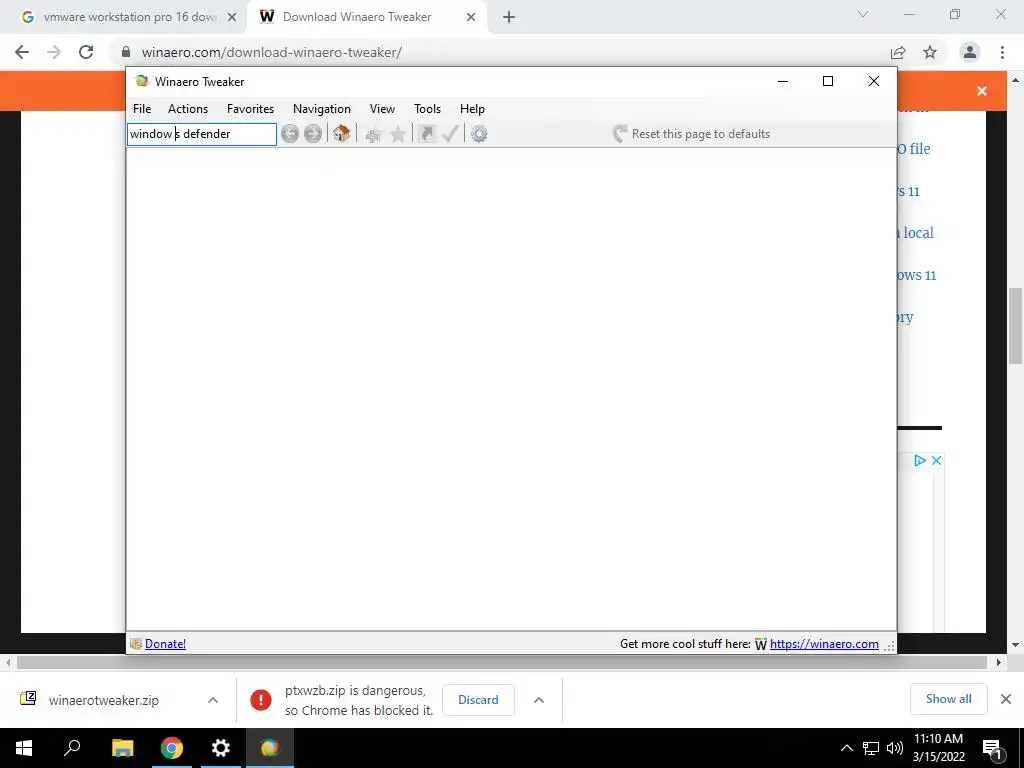Go to Winaero Tweaker home page icon
The height and width of the screenshot is (768, 1024).
tap(342, 134)
